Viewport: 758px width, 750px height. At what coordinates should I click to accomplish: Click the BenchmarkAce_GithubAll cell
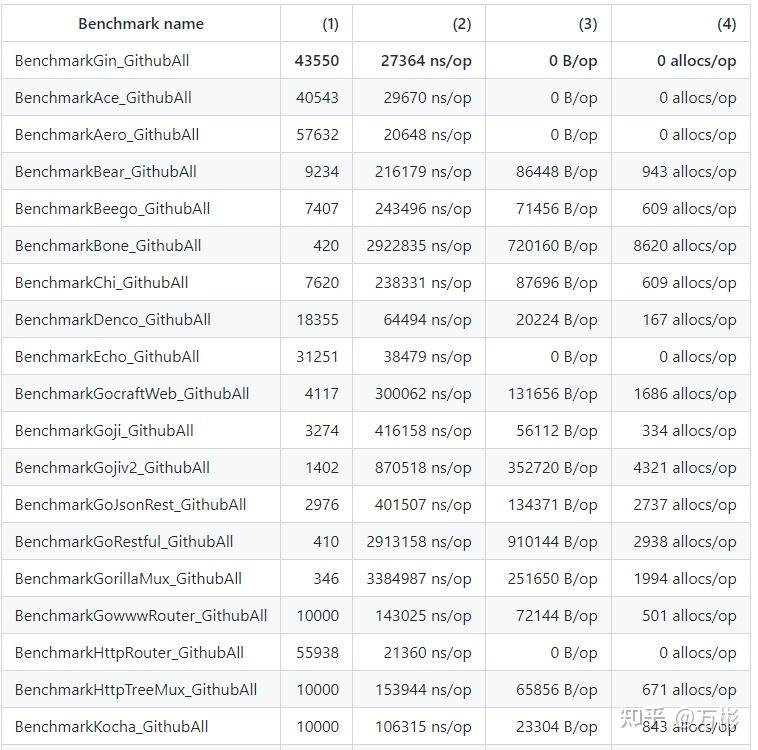click(x=103, y=97)
